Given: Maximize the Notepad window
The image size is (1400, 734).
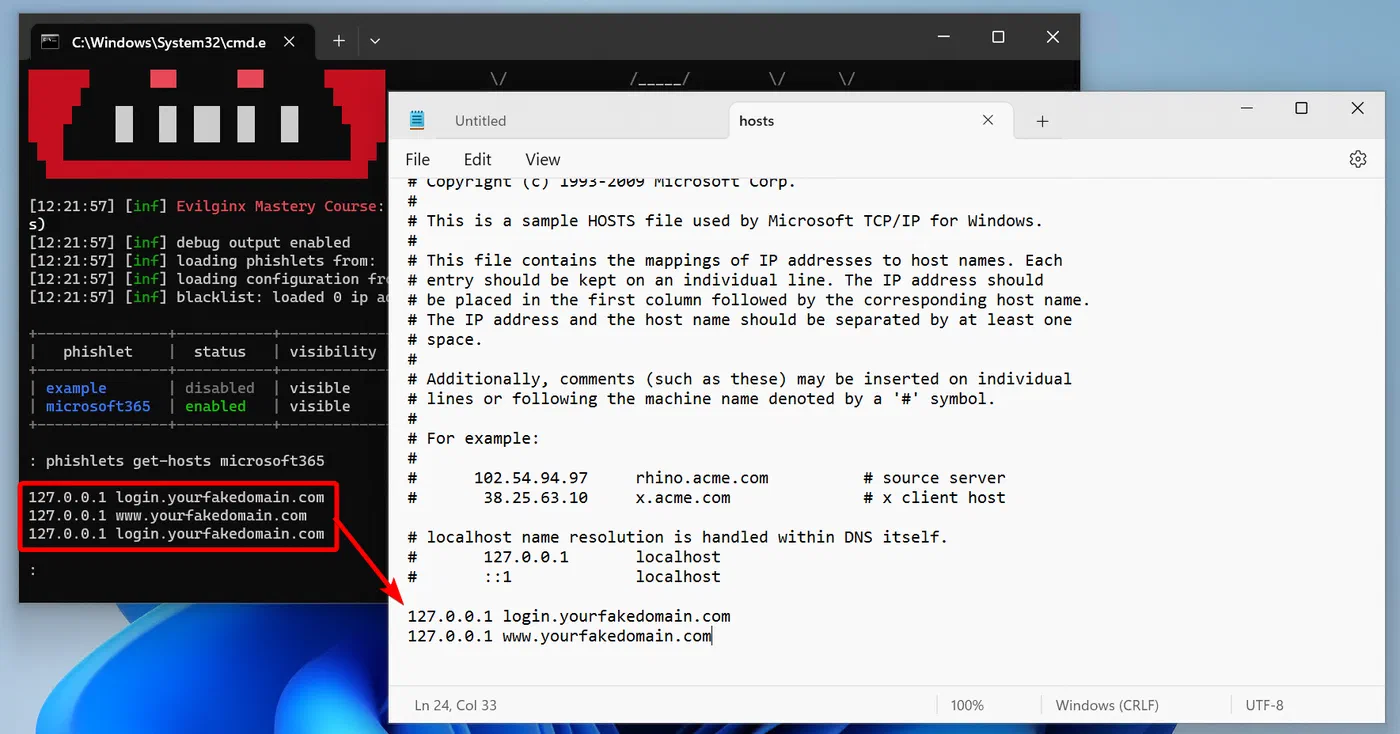Looking at the screenshot, I should click(x=1301, y=108).
